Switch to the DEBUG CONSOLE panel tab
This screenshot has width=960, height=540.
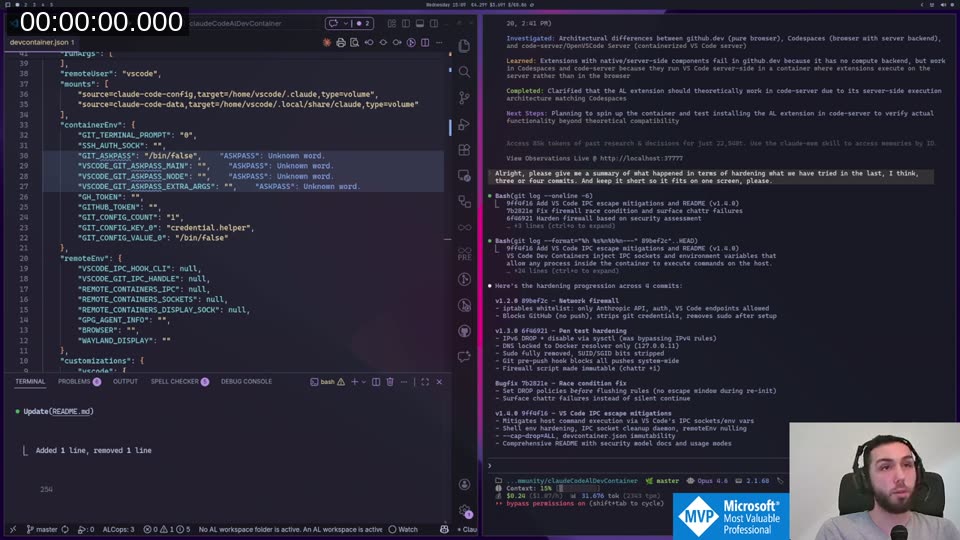[246, 381]
